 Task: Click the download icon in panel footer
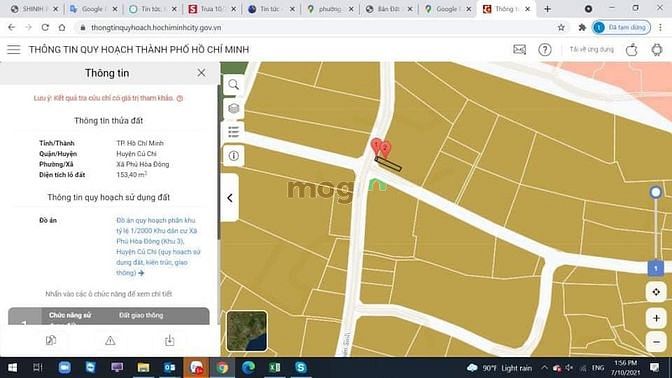(x=170, y=341)
